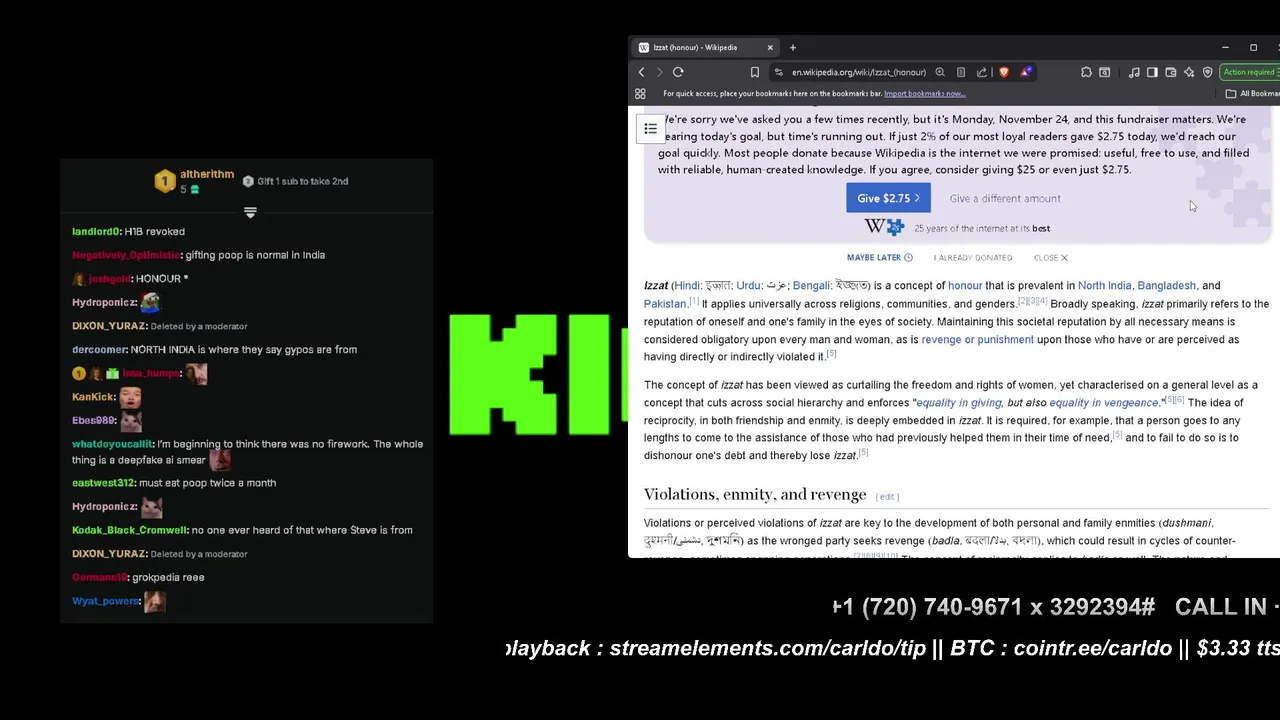Toggle the Wikipedia table of contents icon

(x=651, y=129)
